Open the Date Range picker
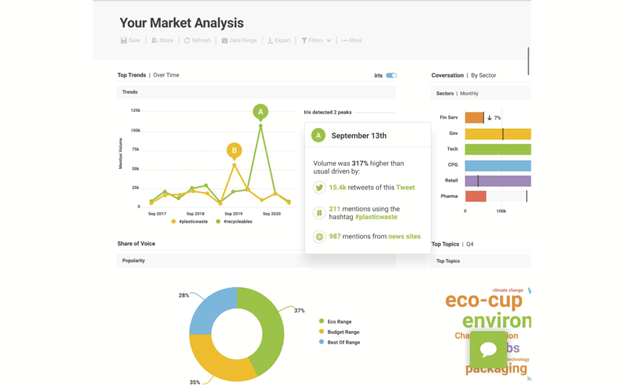 pos(239,40)
